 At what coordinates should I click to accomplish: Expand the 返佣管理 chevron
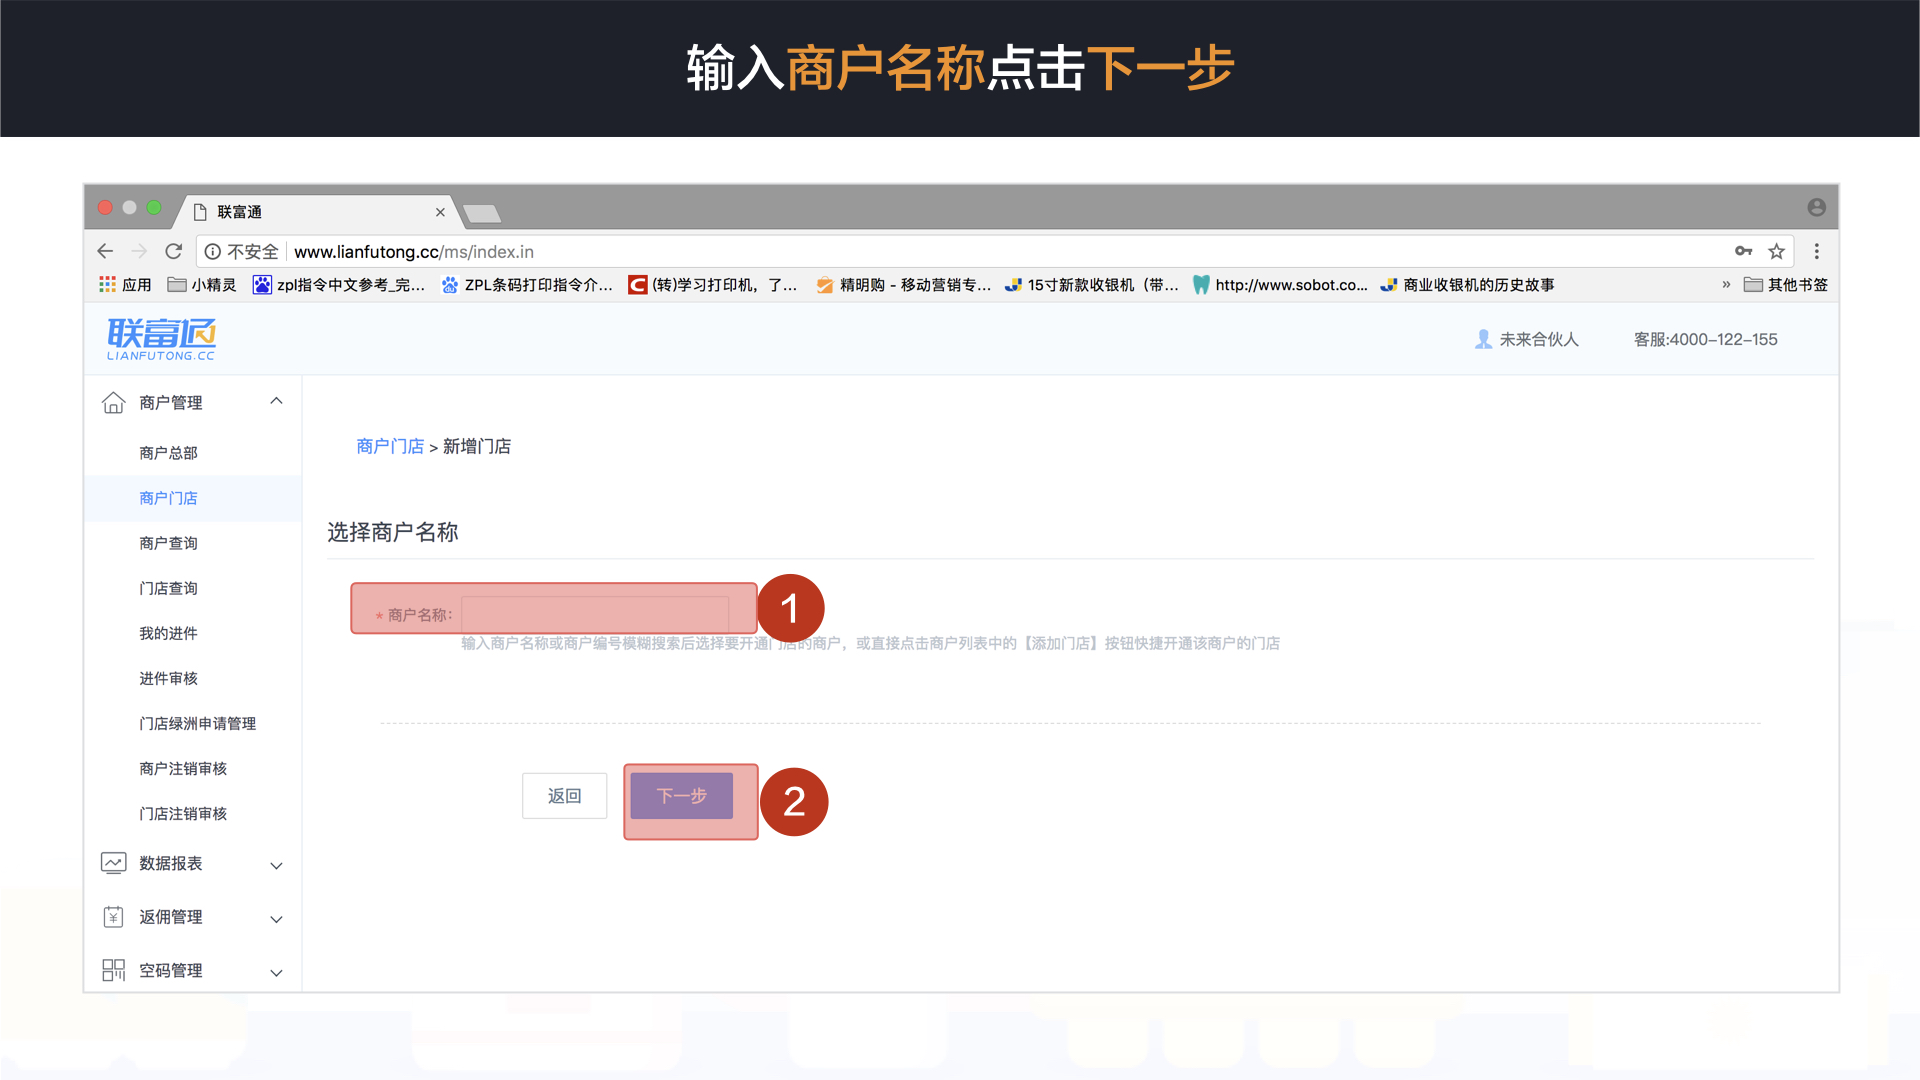pos(277,920)
